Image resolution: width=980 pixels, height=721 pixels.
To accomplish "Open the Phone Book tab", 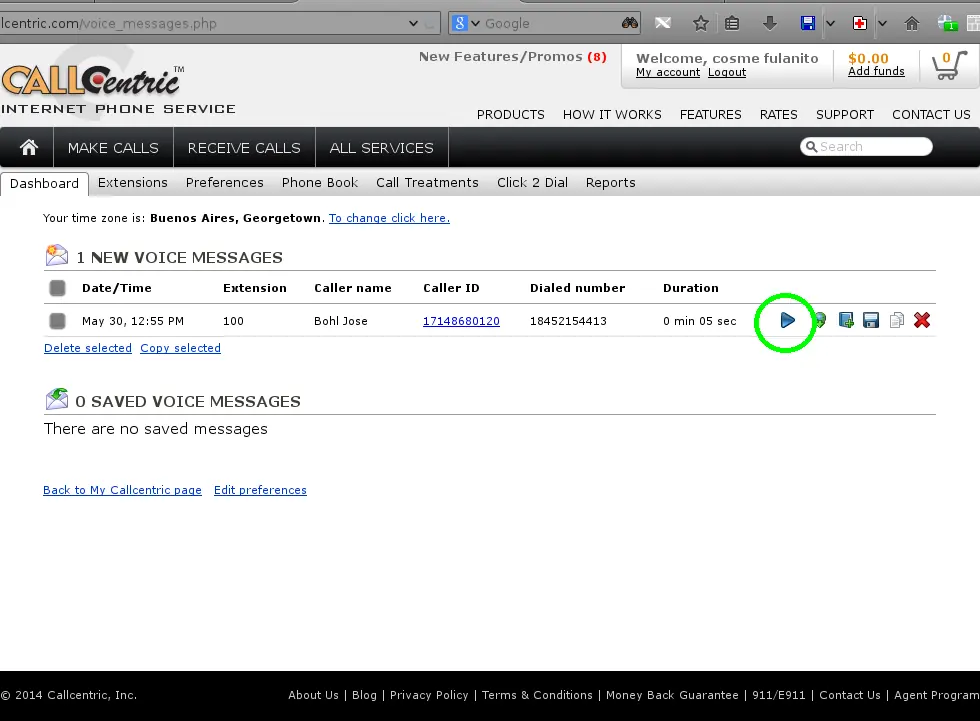I will coord(319,182).
